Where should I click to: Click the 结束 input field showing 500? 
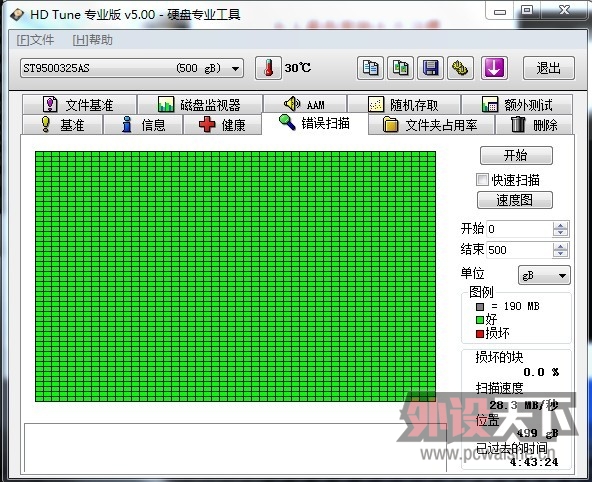click(x=520, y=250)
